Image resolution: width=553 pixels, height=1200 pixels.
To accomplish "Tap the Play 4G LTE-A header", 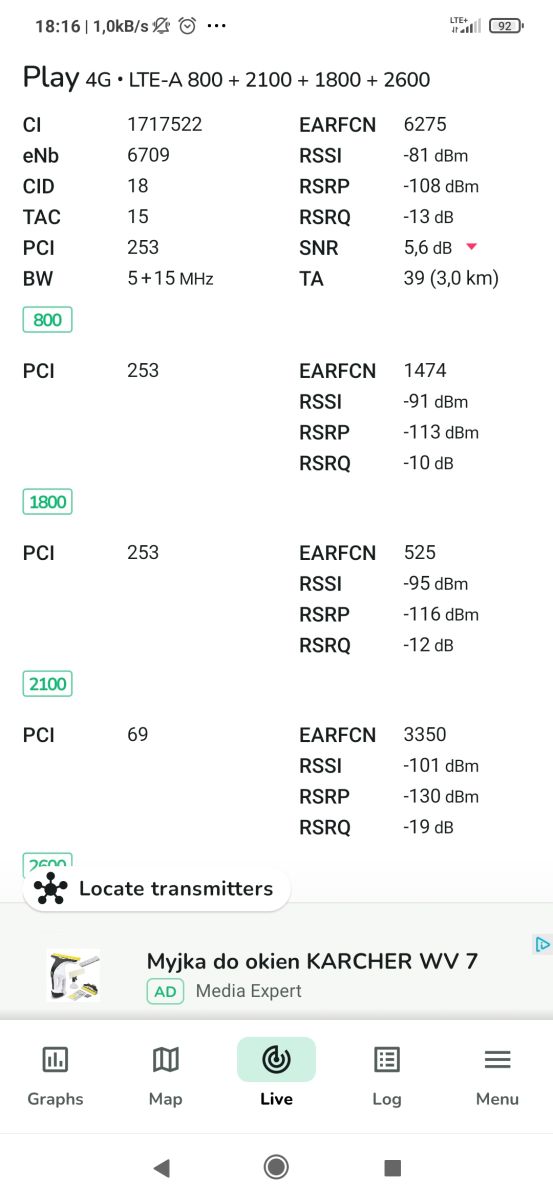I will pyautogui.click(x=227, y=79).
